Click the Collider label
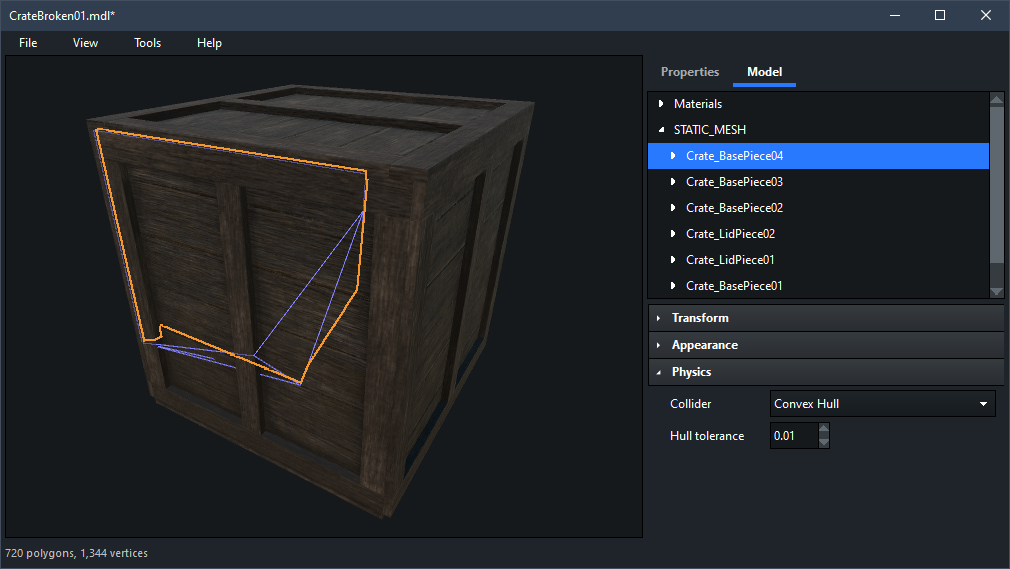Image resolution: width=1010 pixels, height=569 pixels. (691, 404)
